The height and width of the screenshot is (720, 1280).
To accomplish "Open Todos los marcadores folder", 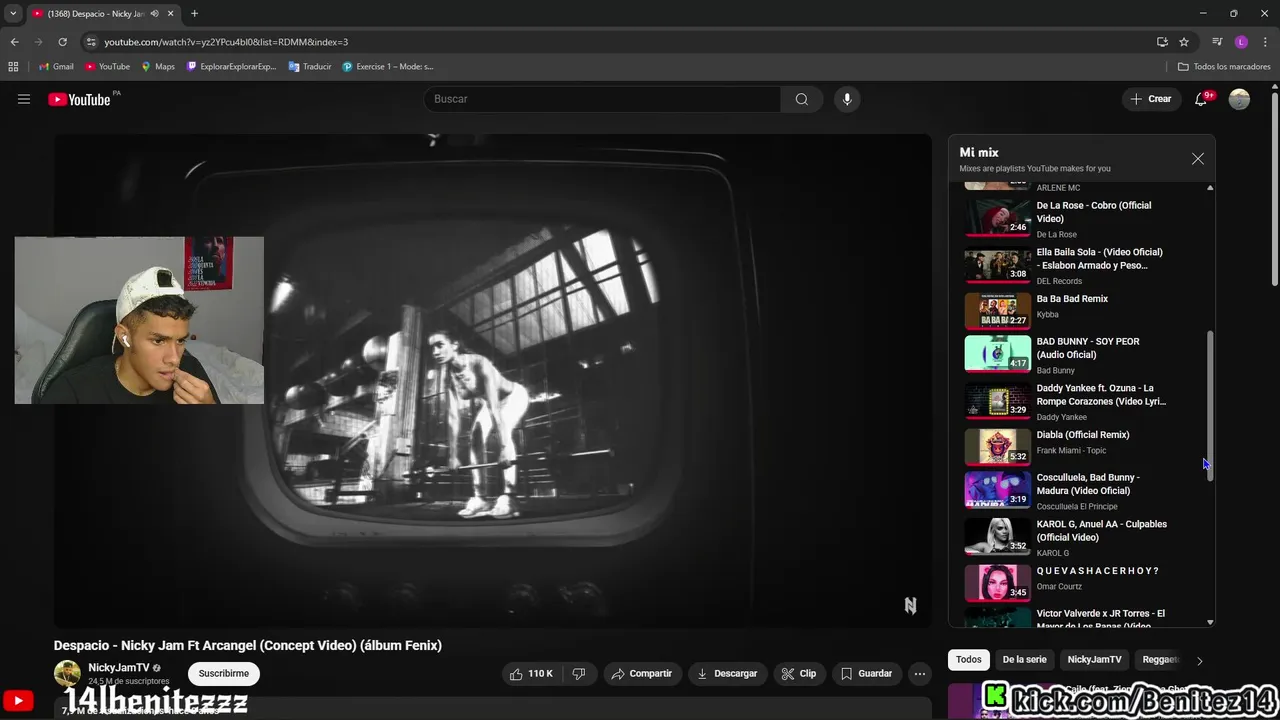I will click(x=1224, y=67).
